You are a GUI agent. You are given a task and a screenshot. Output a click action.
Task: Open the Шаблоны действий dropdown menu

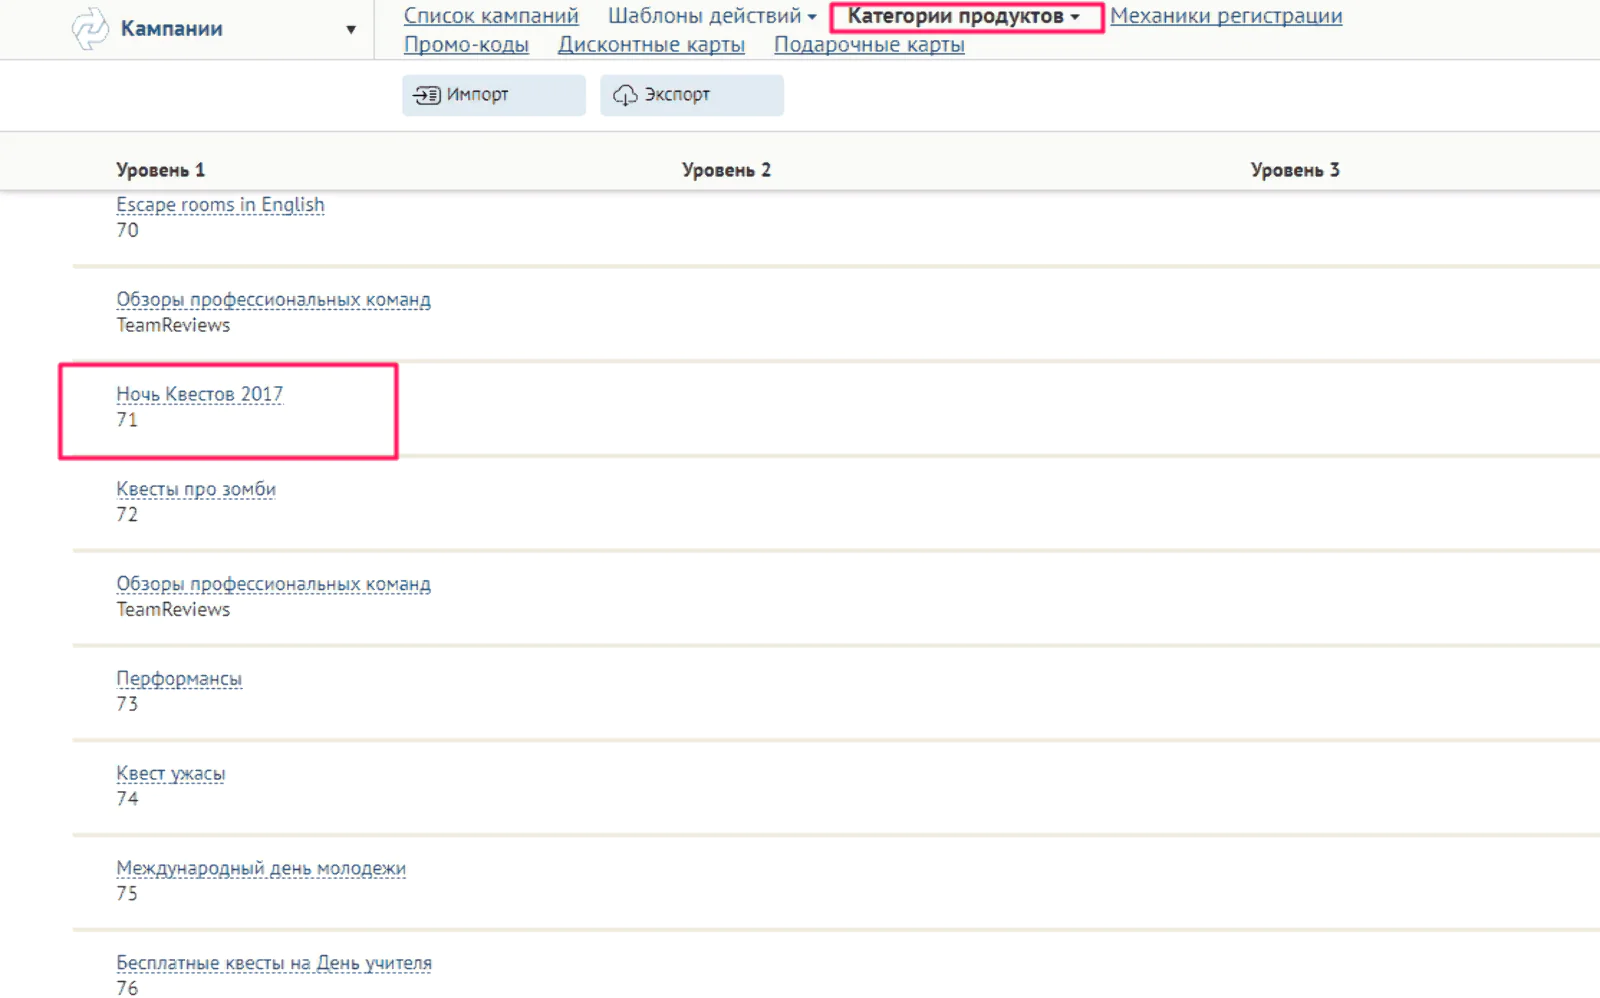click(712, 16)
